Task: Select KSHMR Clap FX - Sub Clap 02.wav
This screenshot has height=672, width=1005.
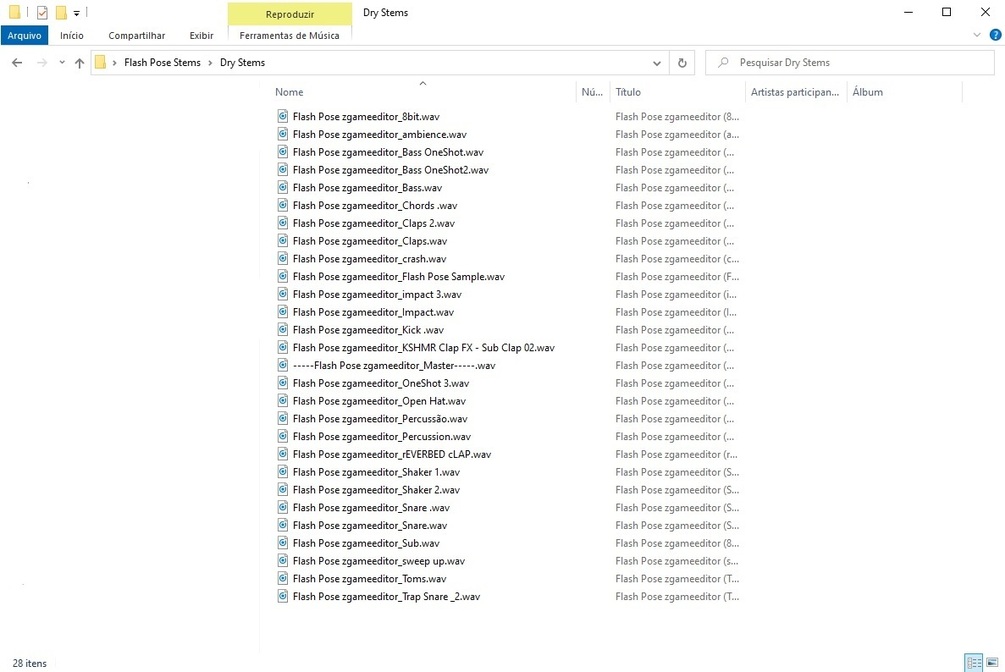Action: coord(424,348)
